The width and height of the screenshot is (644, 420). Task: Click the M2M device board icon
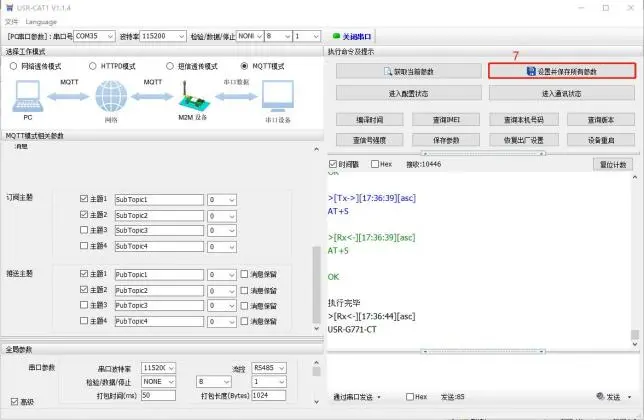click(193, 97)
